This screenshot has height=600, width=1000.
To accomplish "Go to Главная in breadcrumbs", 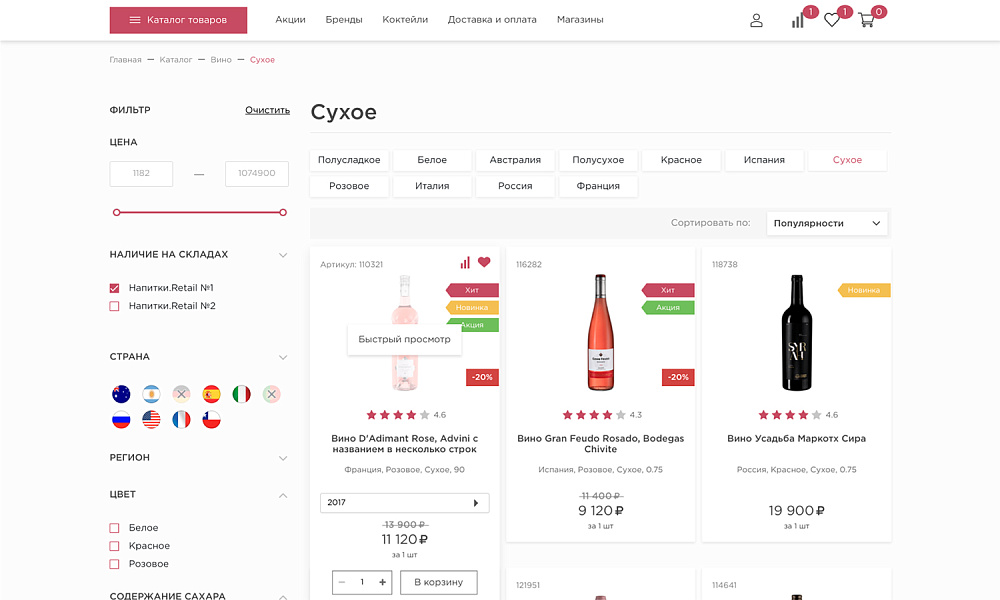I will (x=125, y=60).
